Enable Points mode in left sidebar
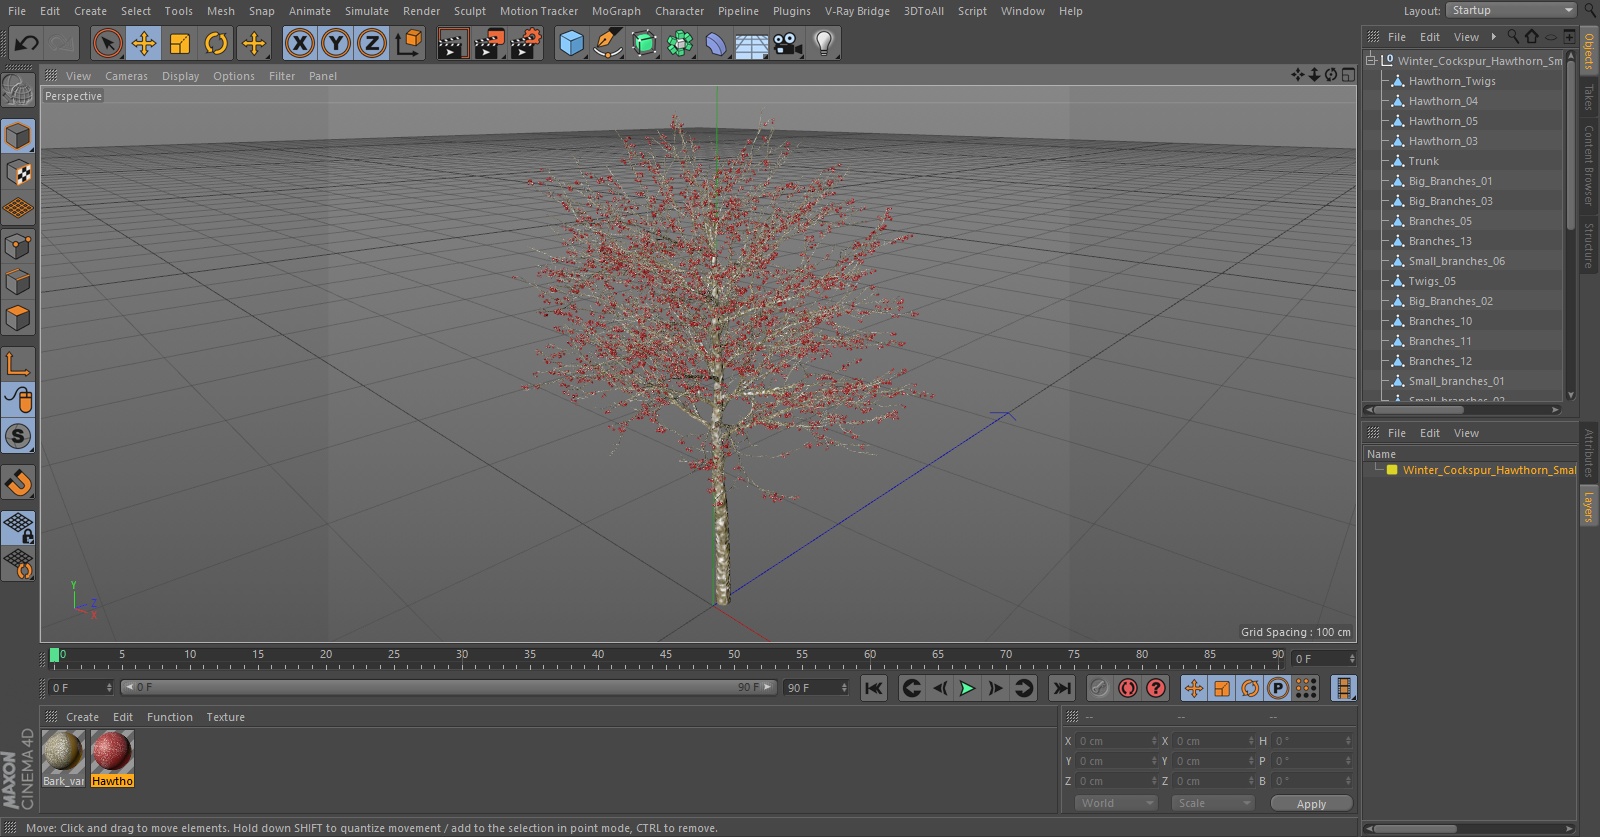This screenshot has width=1600, height=837. click(18, 246)
